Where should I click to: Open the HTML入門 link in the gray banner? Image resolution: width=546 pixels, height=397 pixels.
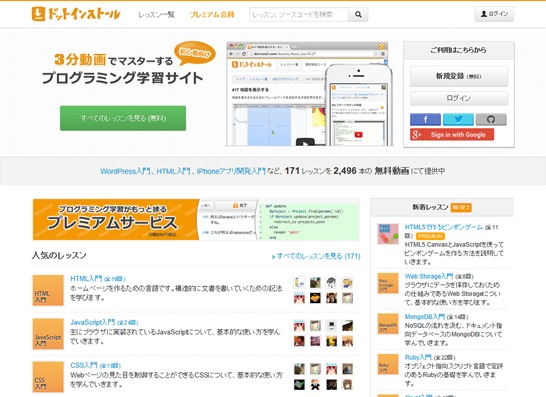(173, 171)
